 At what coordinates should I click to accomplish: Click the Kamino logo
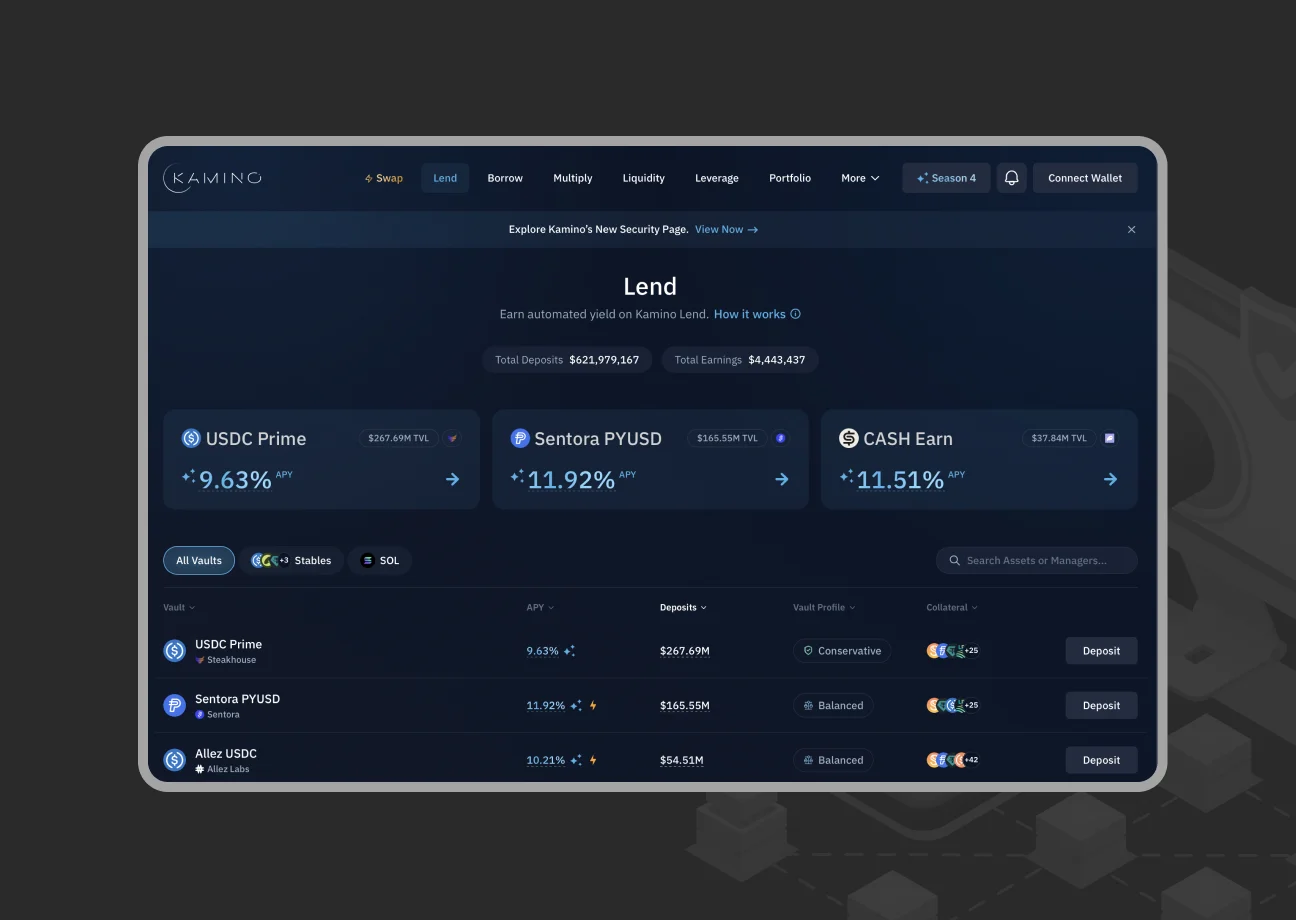pyautogui.click(x=212, y=178)
